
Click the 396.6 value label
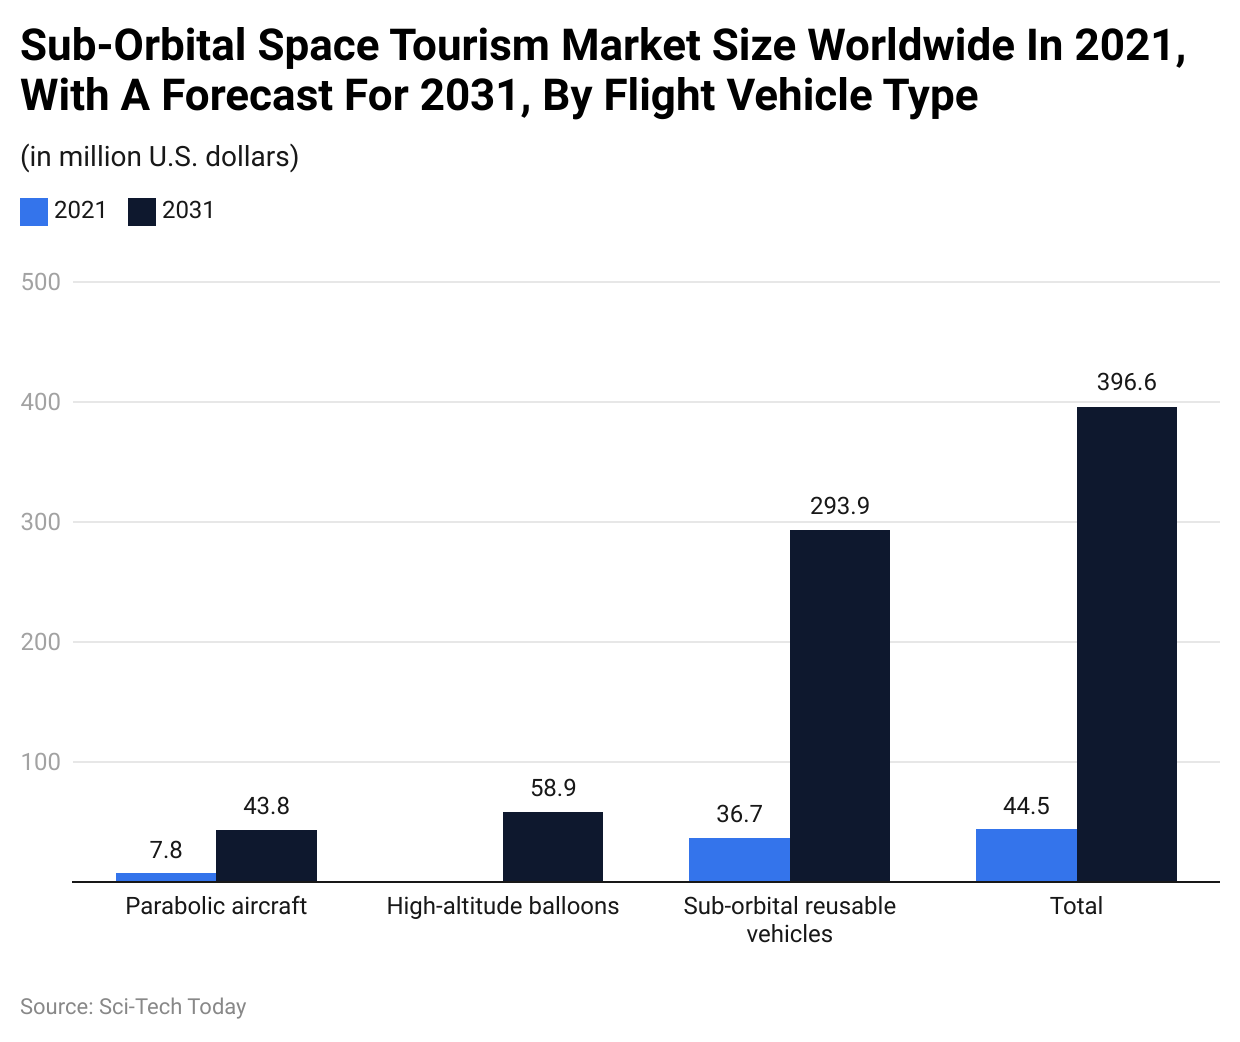(1126, 382)
